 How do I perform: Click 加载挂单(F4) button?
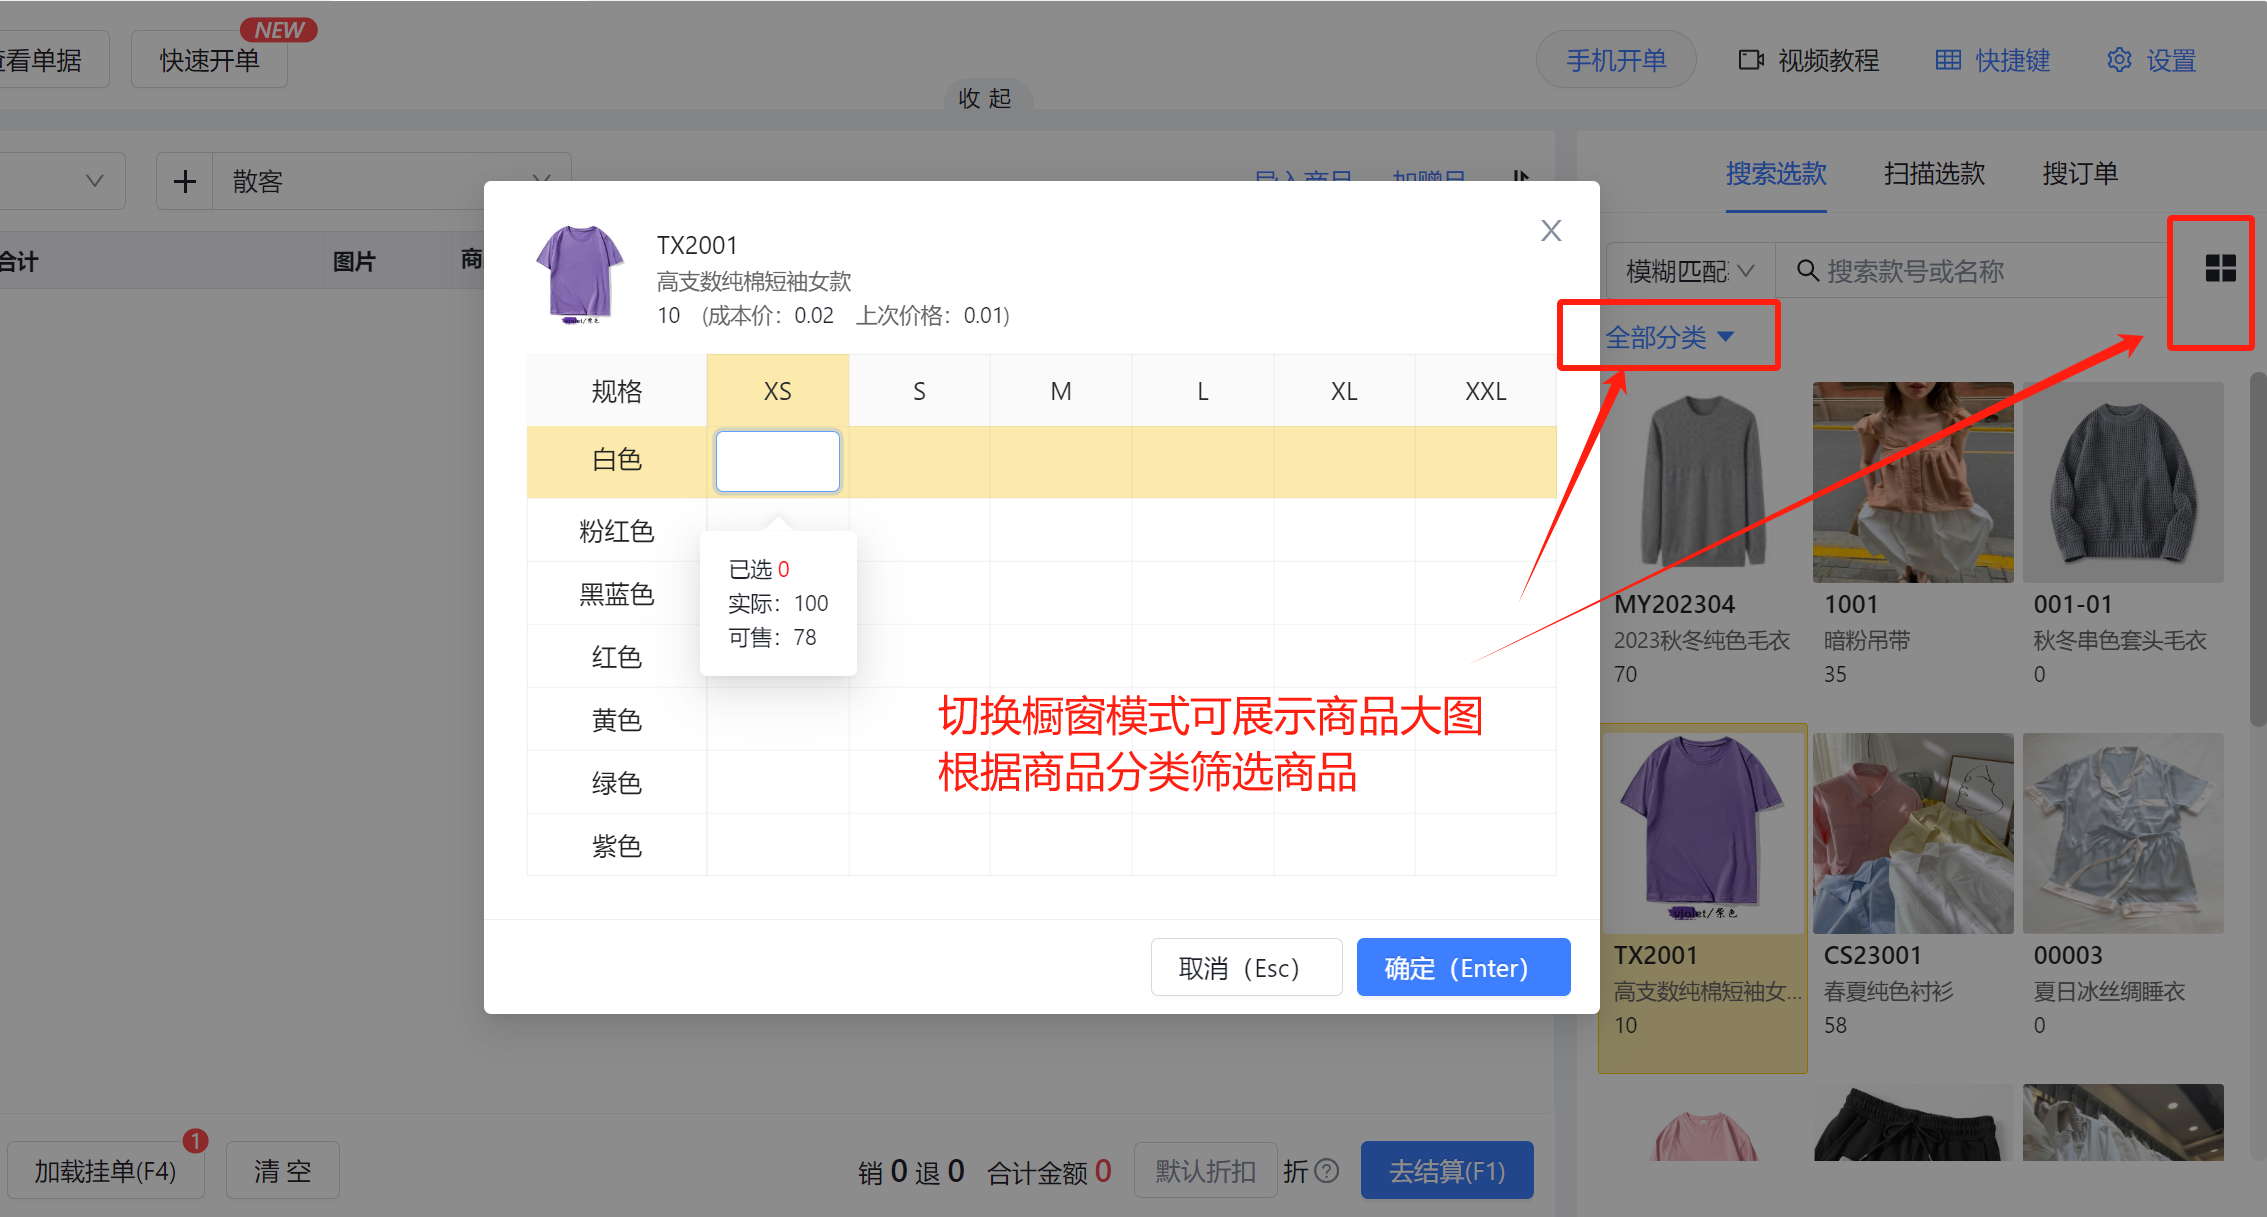[x=105, y=1170]
